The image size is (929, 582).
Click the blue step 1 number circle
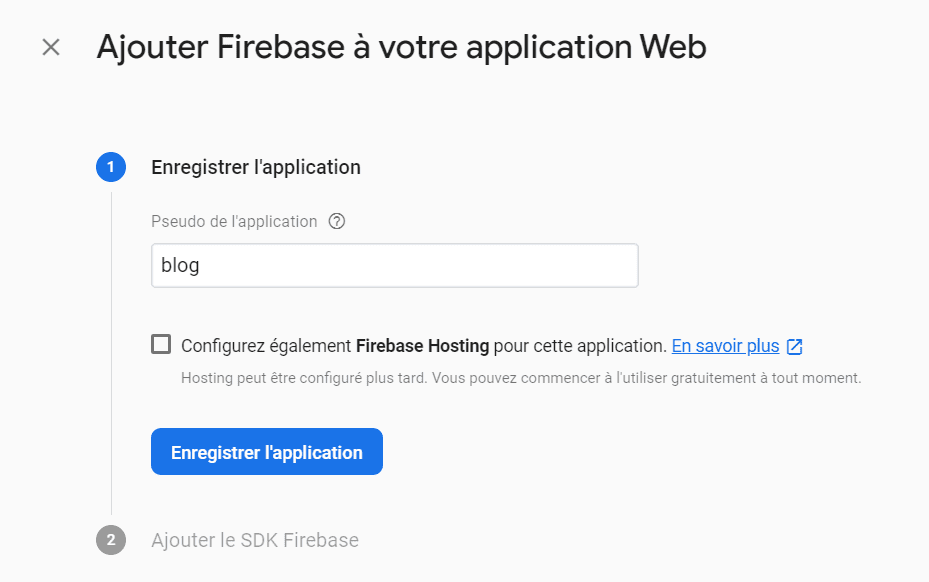tap(111, 167)
